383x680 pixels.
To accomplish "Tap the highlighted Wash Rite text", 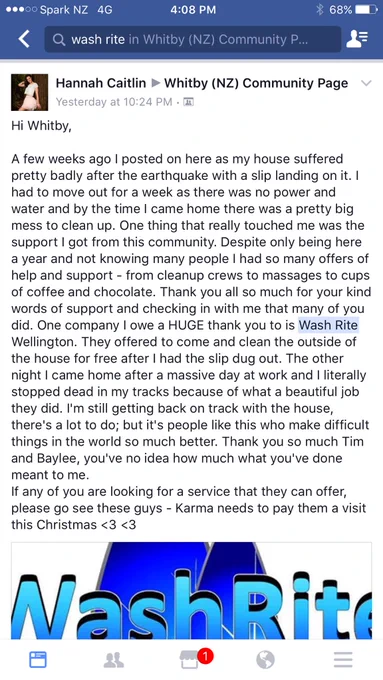I will coord(328,325).
